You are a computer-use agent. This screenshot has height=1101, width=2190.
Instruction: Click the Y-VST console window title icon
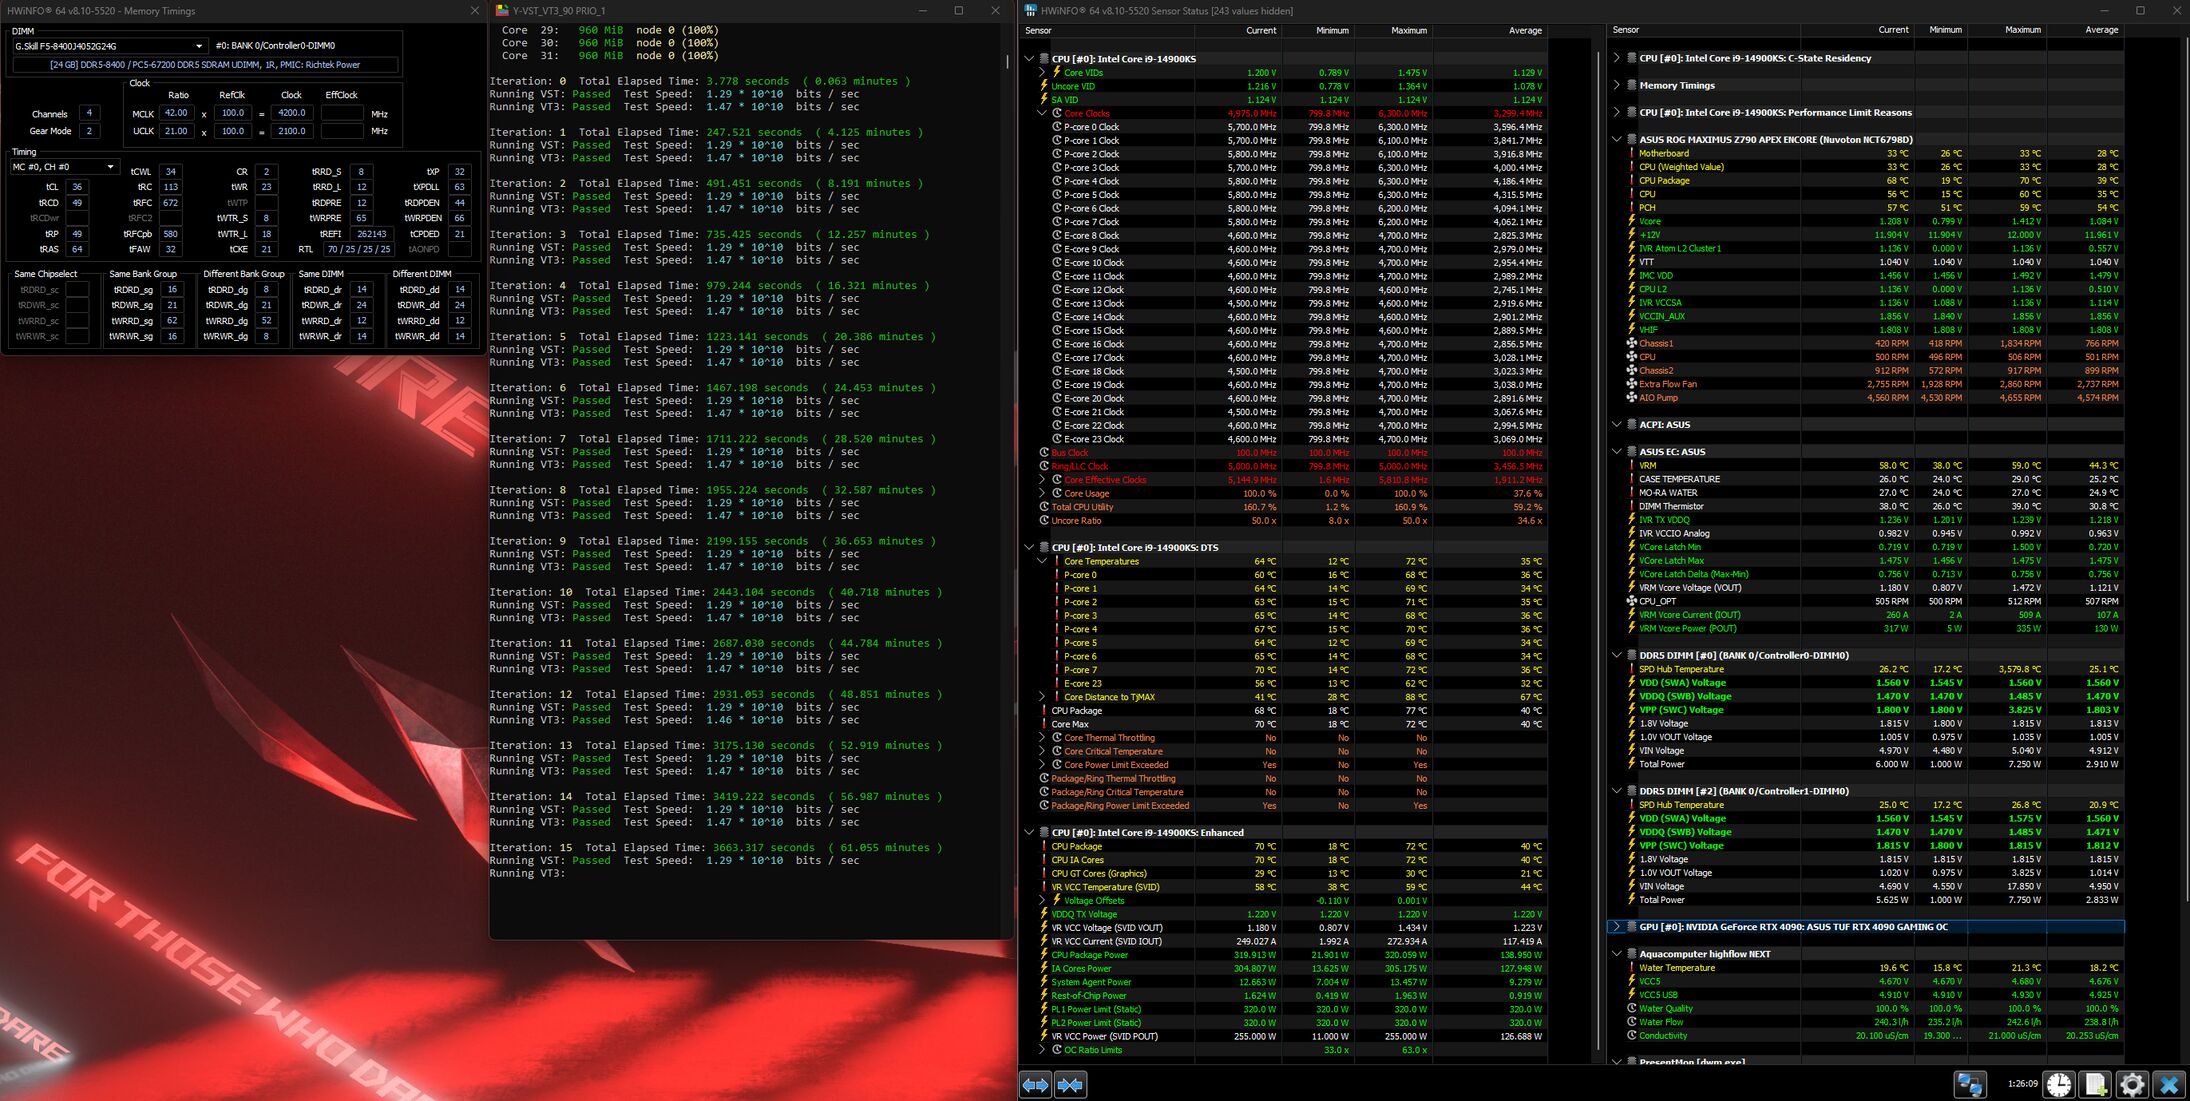click(x=502, y=10)
